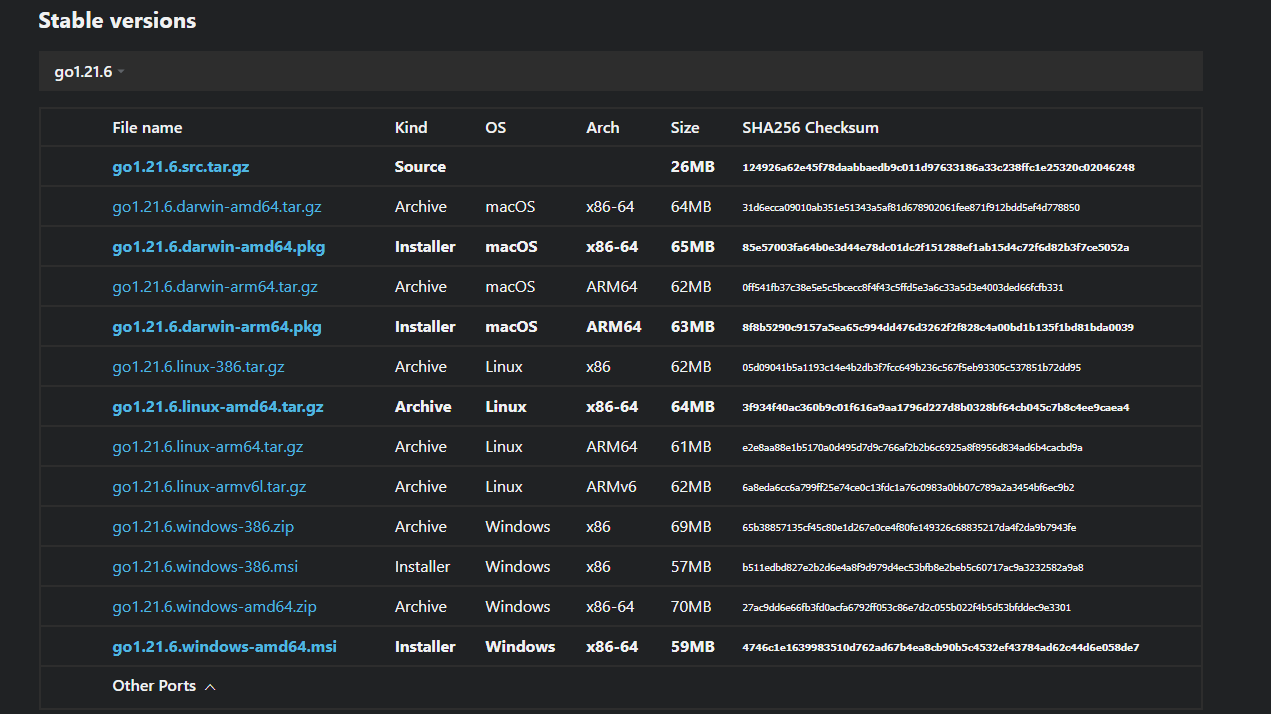
Task: Download the Windows amd64 zip file
Action: click(213, 606)
